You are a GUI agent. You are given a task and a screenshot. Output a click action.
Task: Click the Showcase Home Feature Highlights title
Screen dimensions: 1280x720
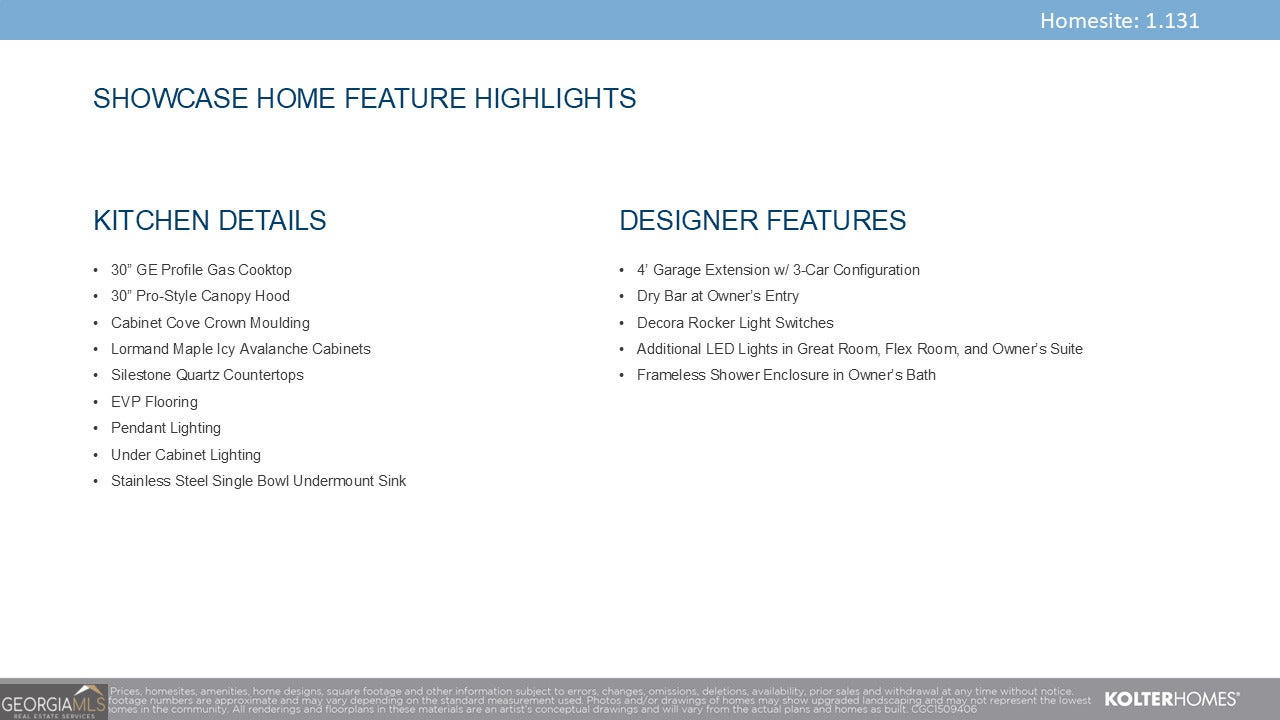pos(364,99)
